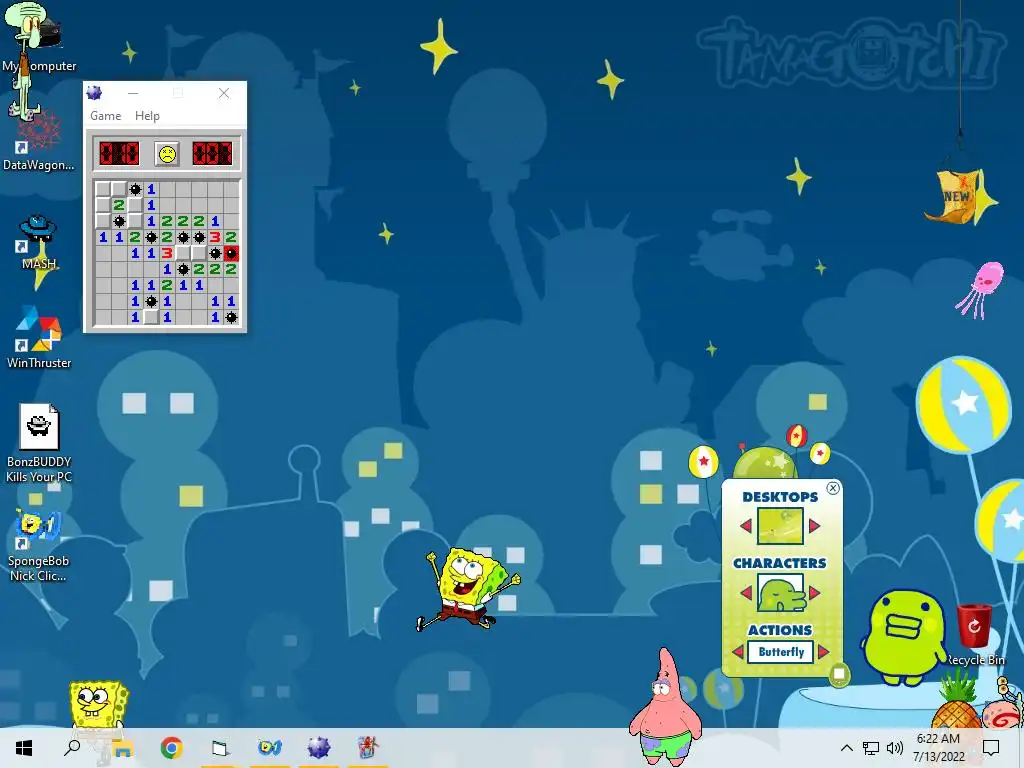
Task: Click the green Tamagotchi character
Action: pos(904,637)
